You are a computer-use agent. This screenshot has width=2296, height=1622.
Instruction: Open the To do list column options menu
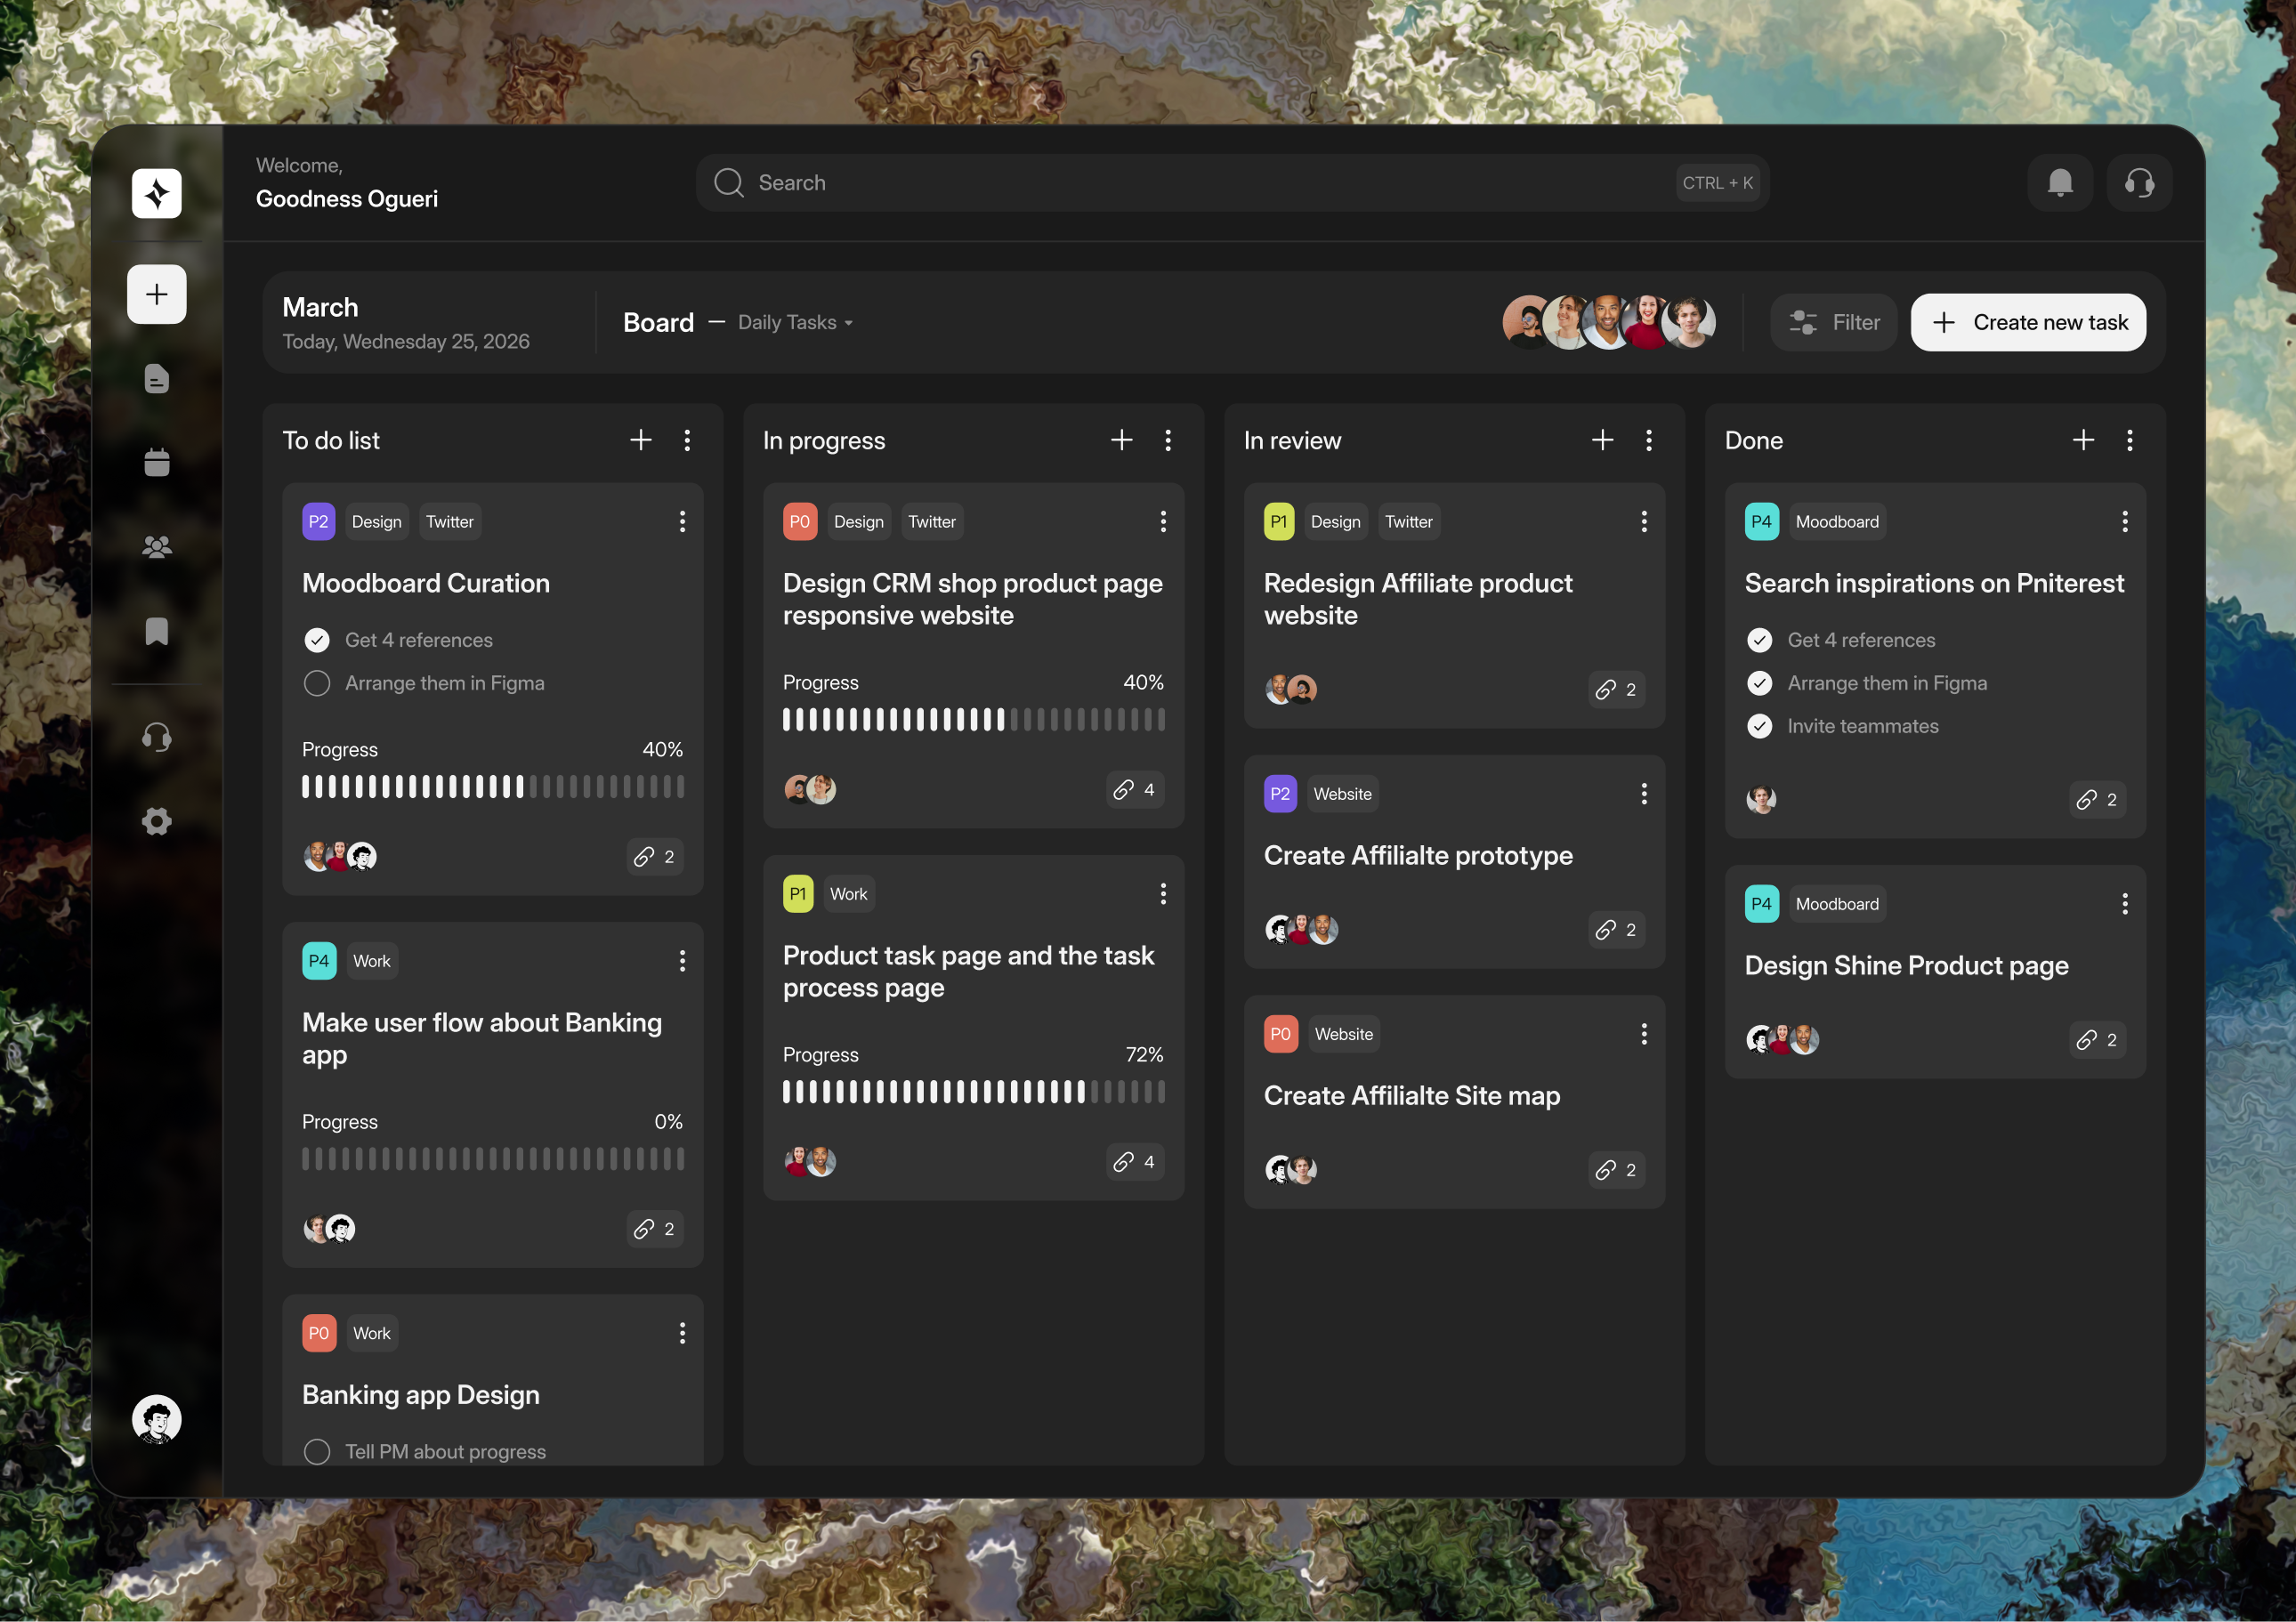pos(687,440)
